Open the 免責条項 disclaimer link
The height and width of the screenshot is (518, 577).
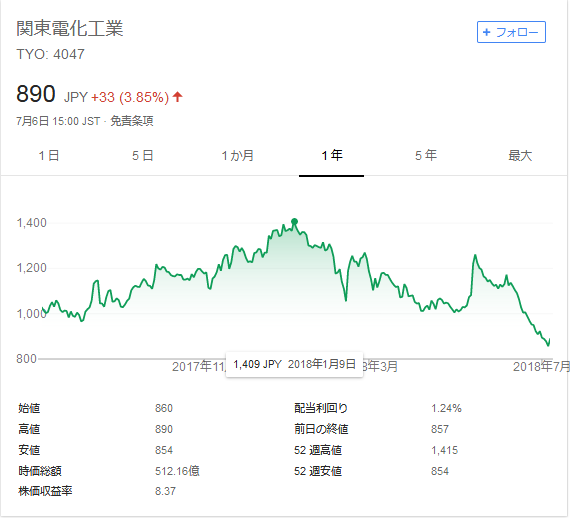click(x=132, y=121)
